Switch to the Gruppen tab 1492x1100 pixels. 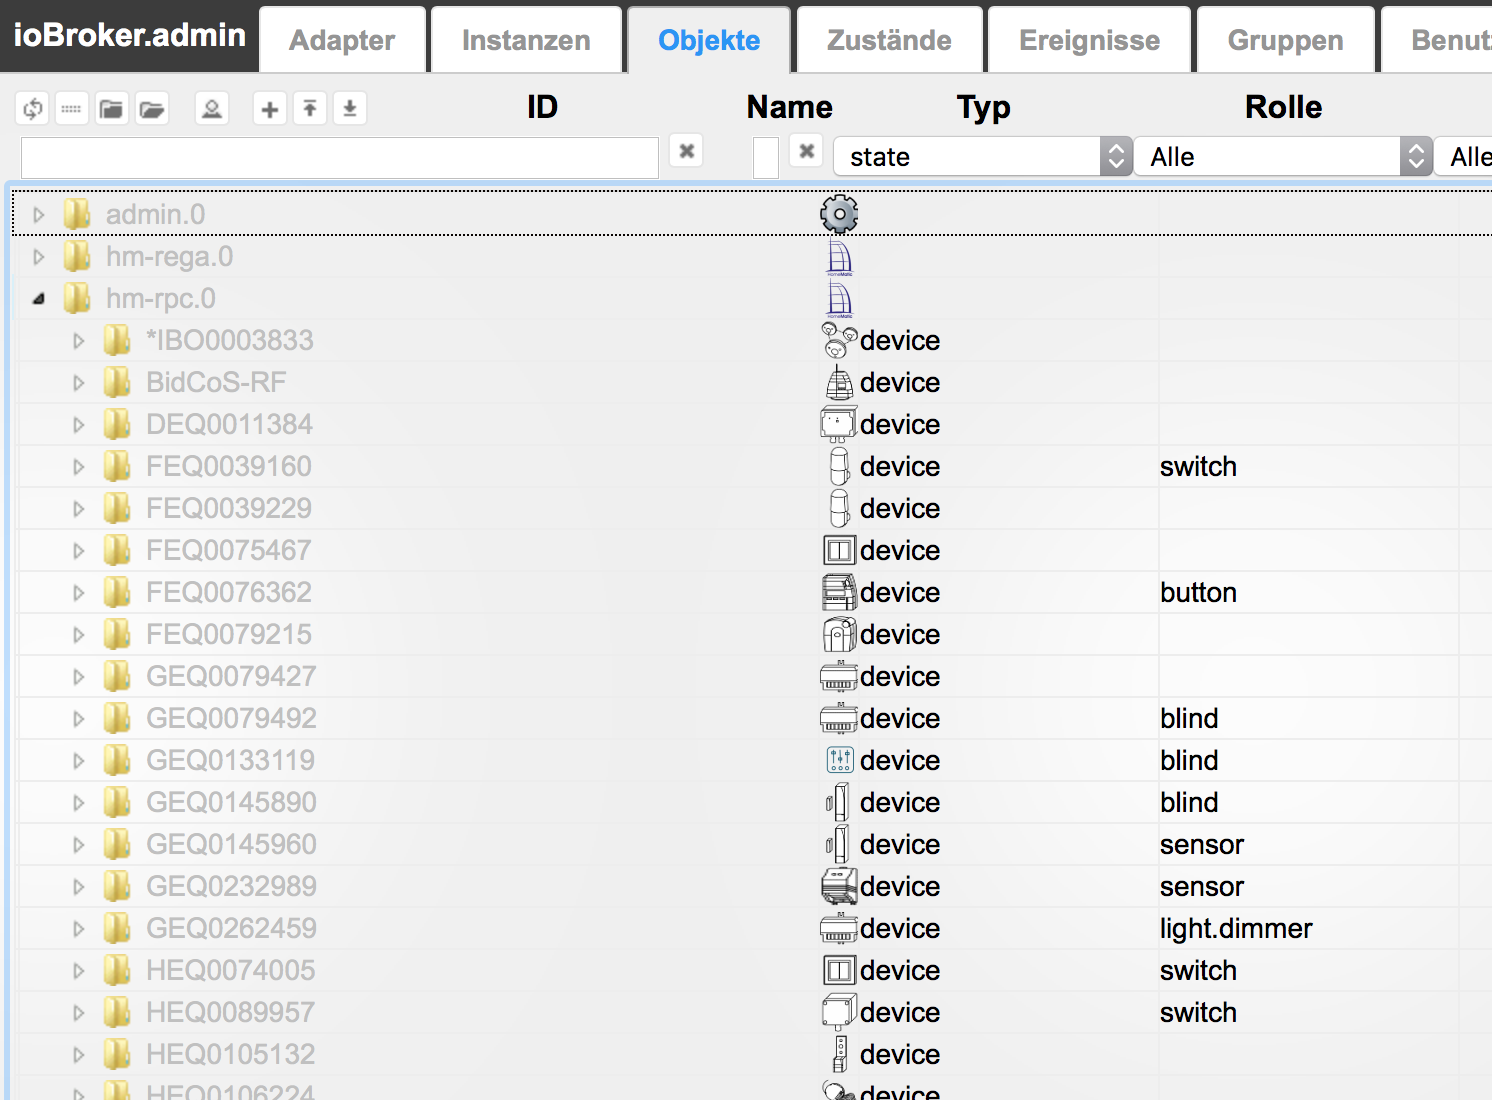click(x=1286, y=40)
